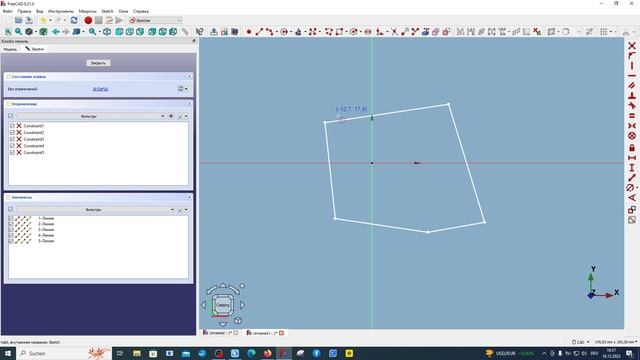Open the undo history dropdown arrow
This screenshot has height=360, width=640.
click(51, 20)
